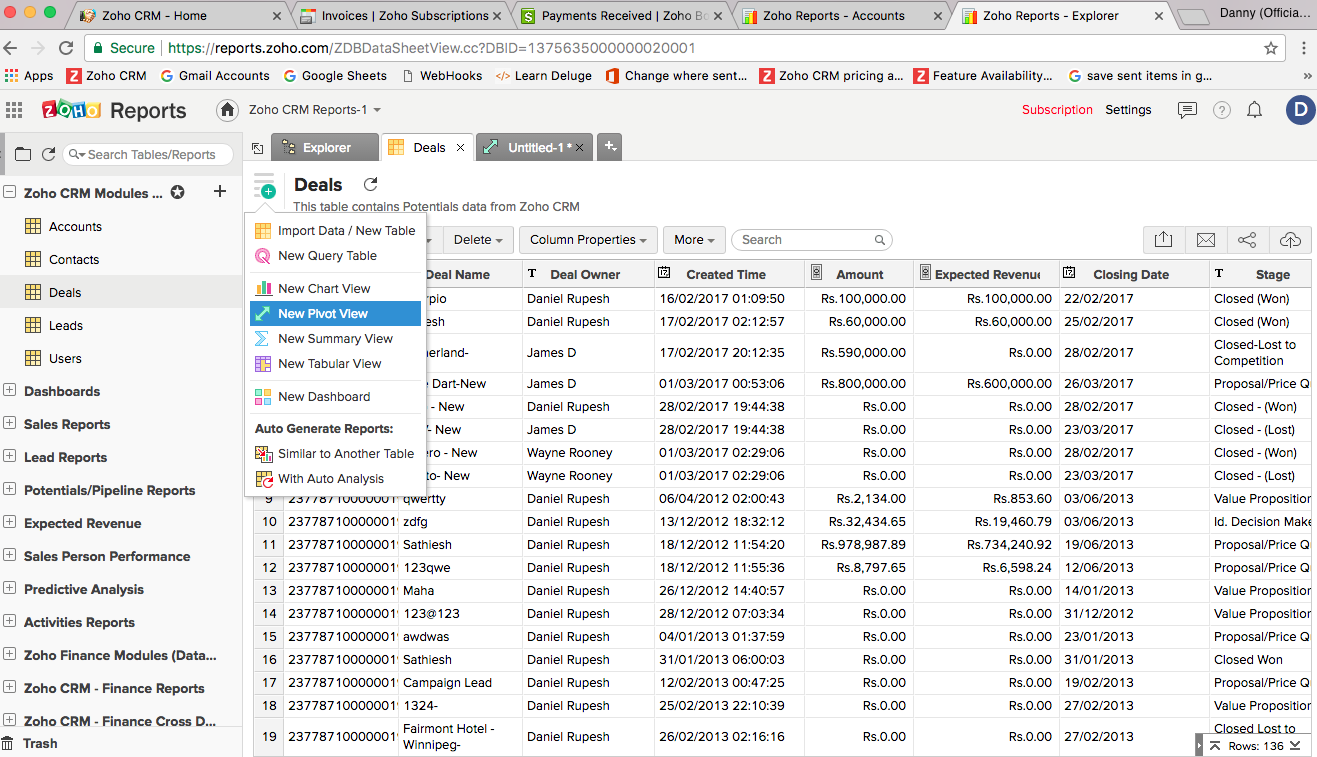Switch to the Untitled-1 tab
Screen dimensions: 1317x757
[x=532, y=147]
